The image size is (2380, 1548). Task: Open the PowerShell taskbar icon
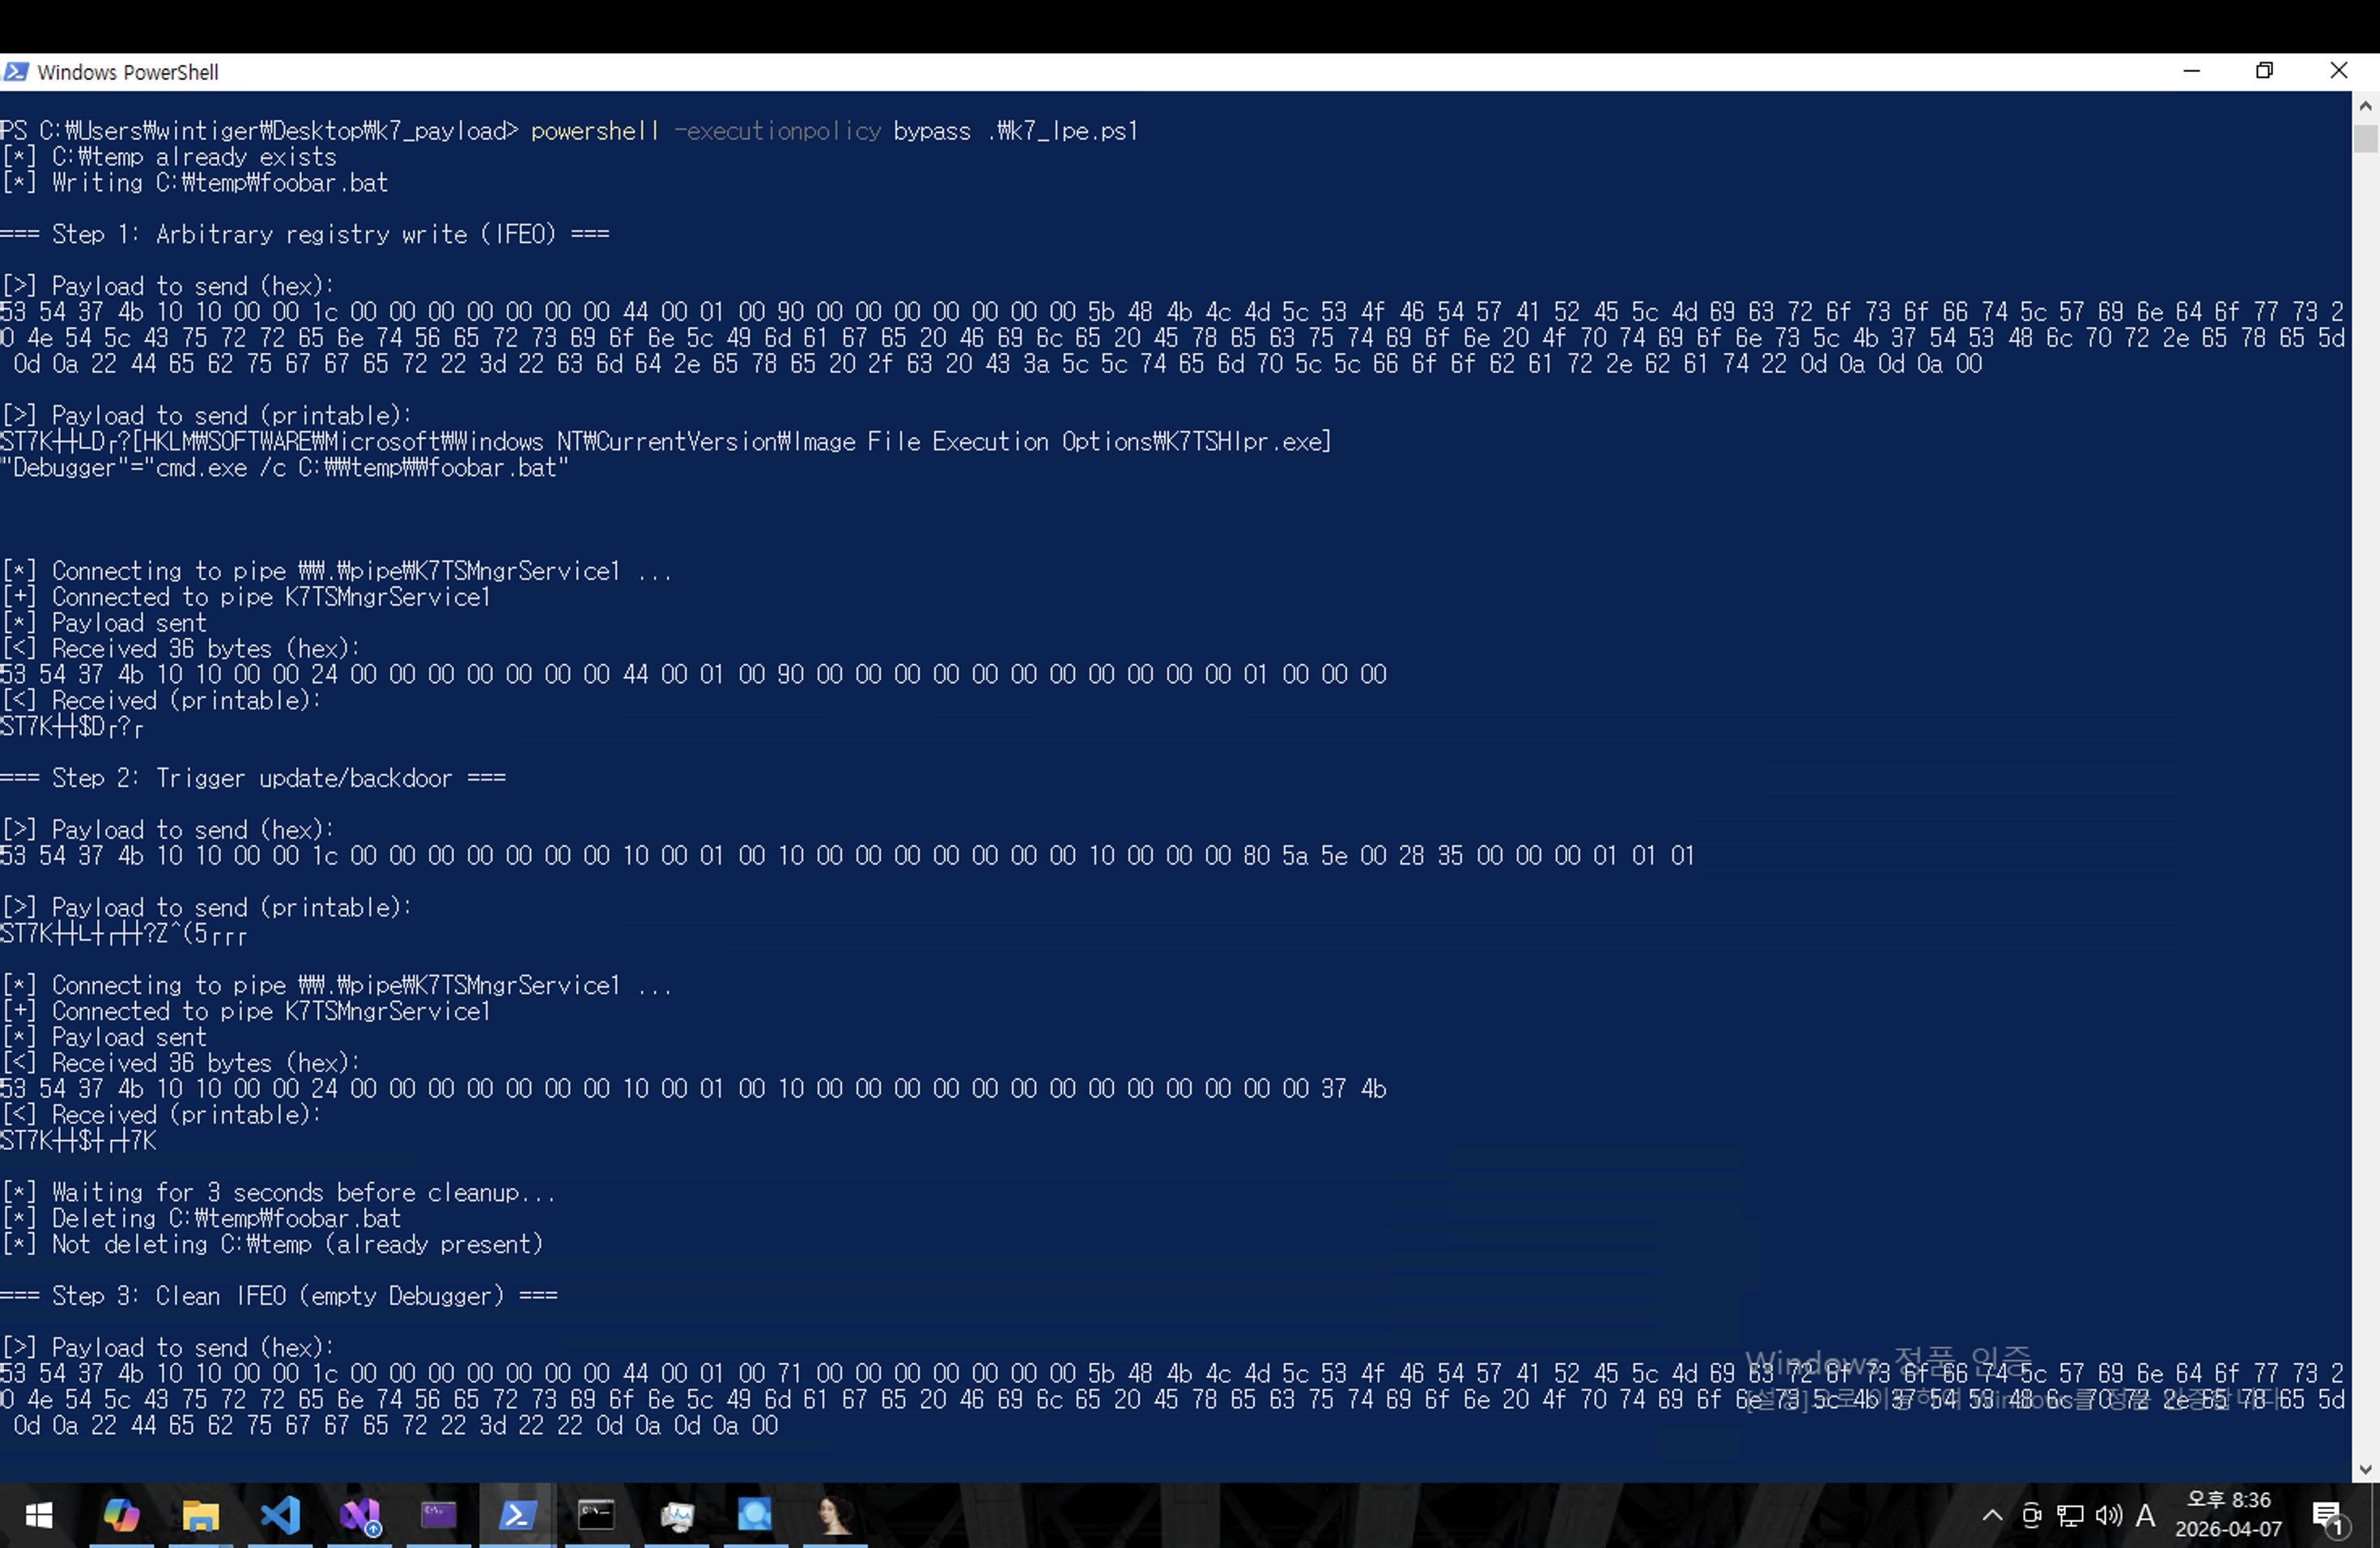(x=517, y=1516)
